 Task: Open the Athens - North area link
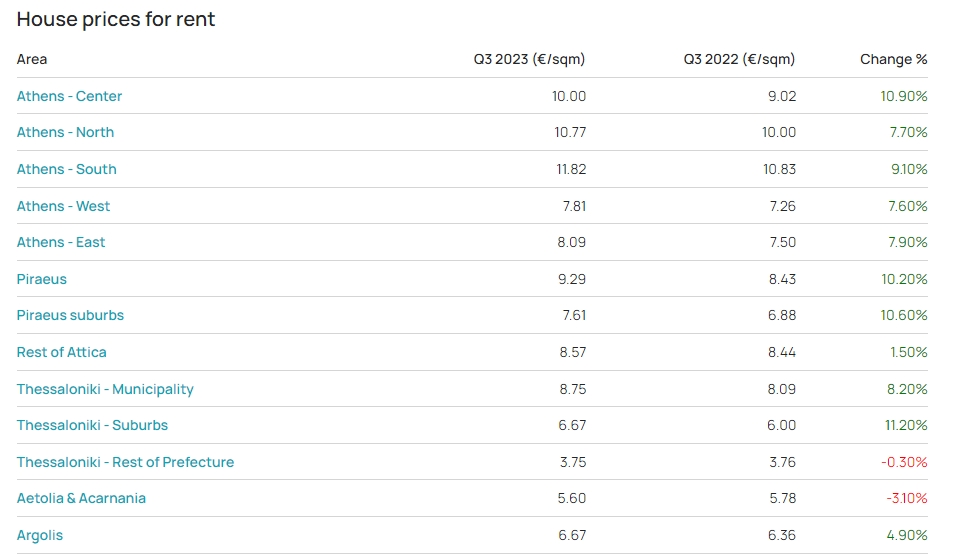click(65, 133)
